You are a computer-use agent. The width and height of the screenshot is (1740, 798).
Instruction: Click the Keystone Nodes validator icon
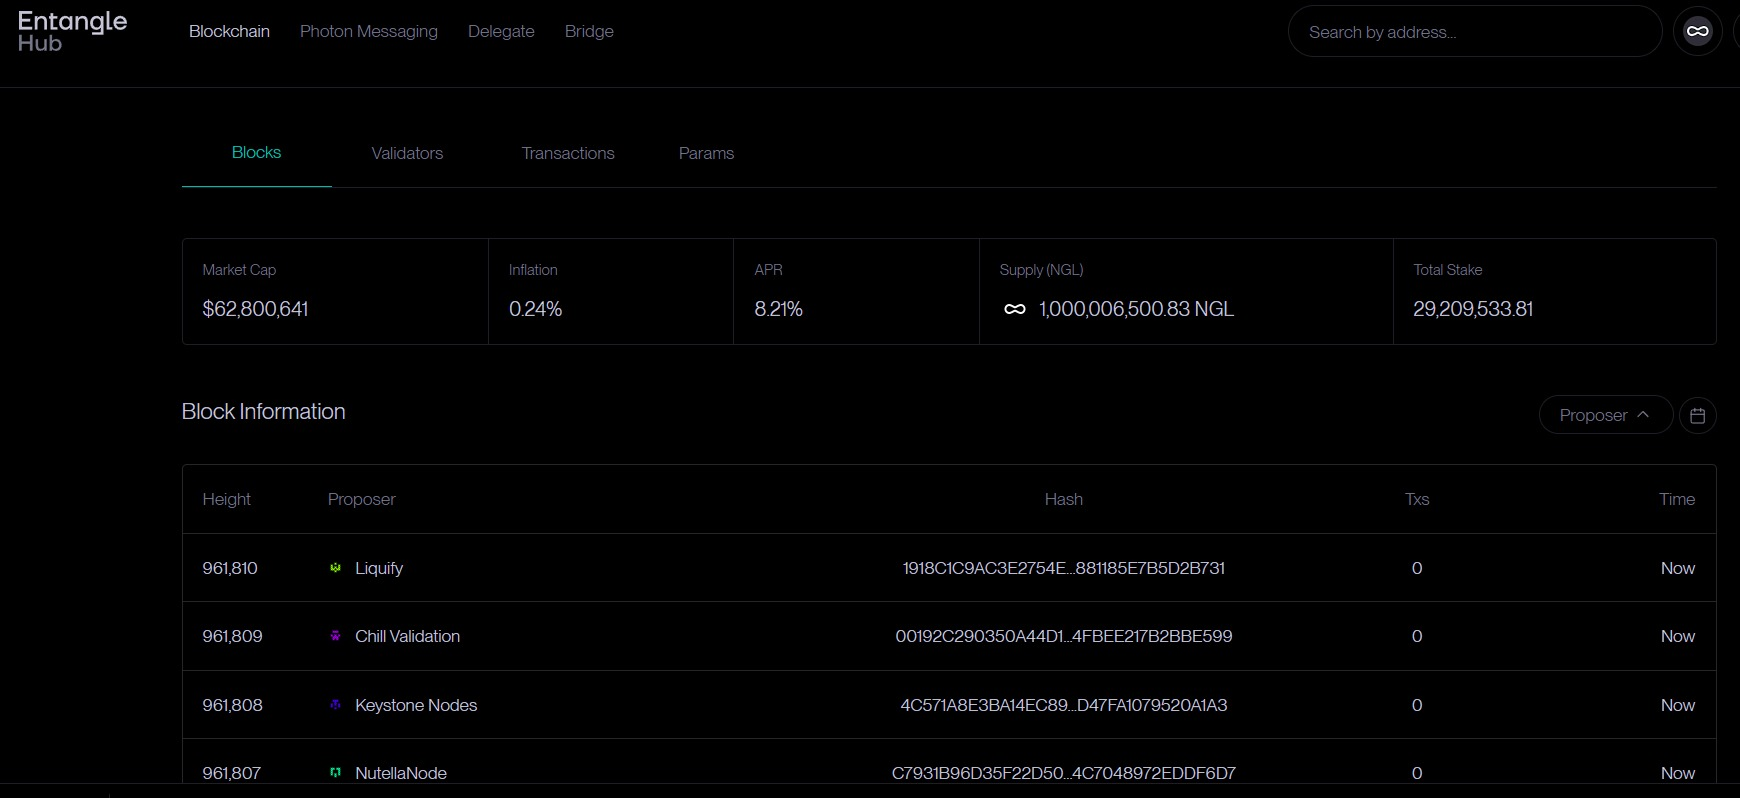point(336,705)
